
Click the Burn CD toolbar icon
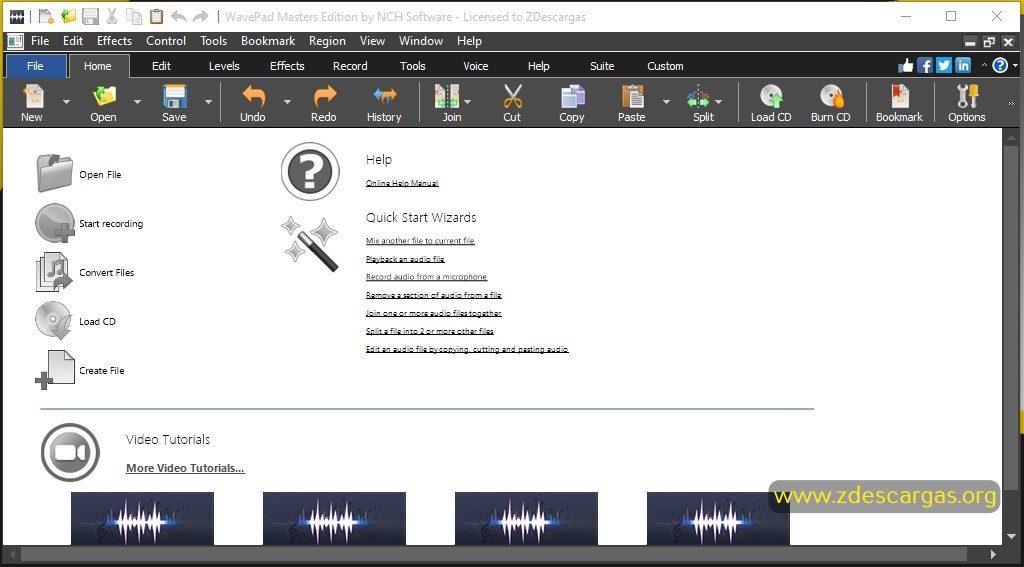(831, 97)
